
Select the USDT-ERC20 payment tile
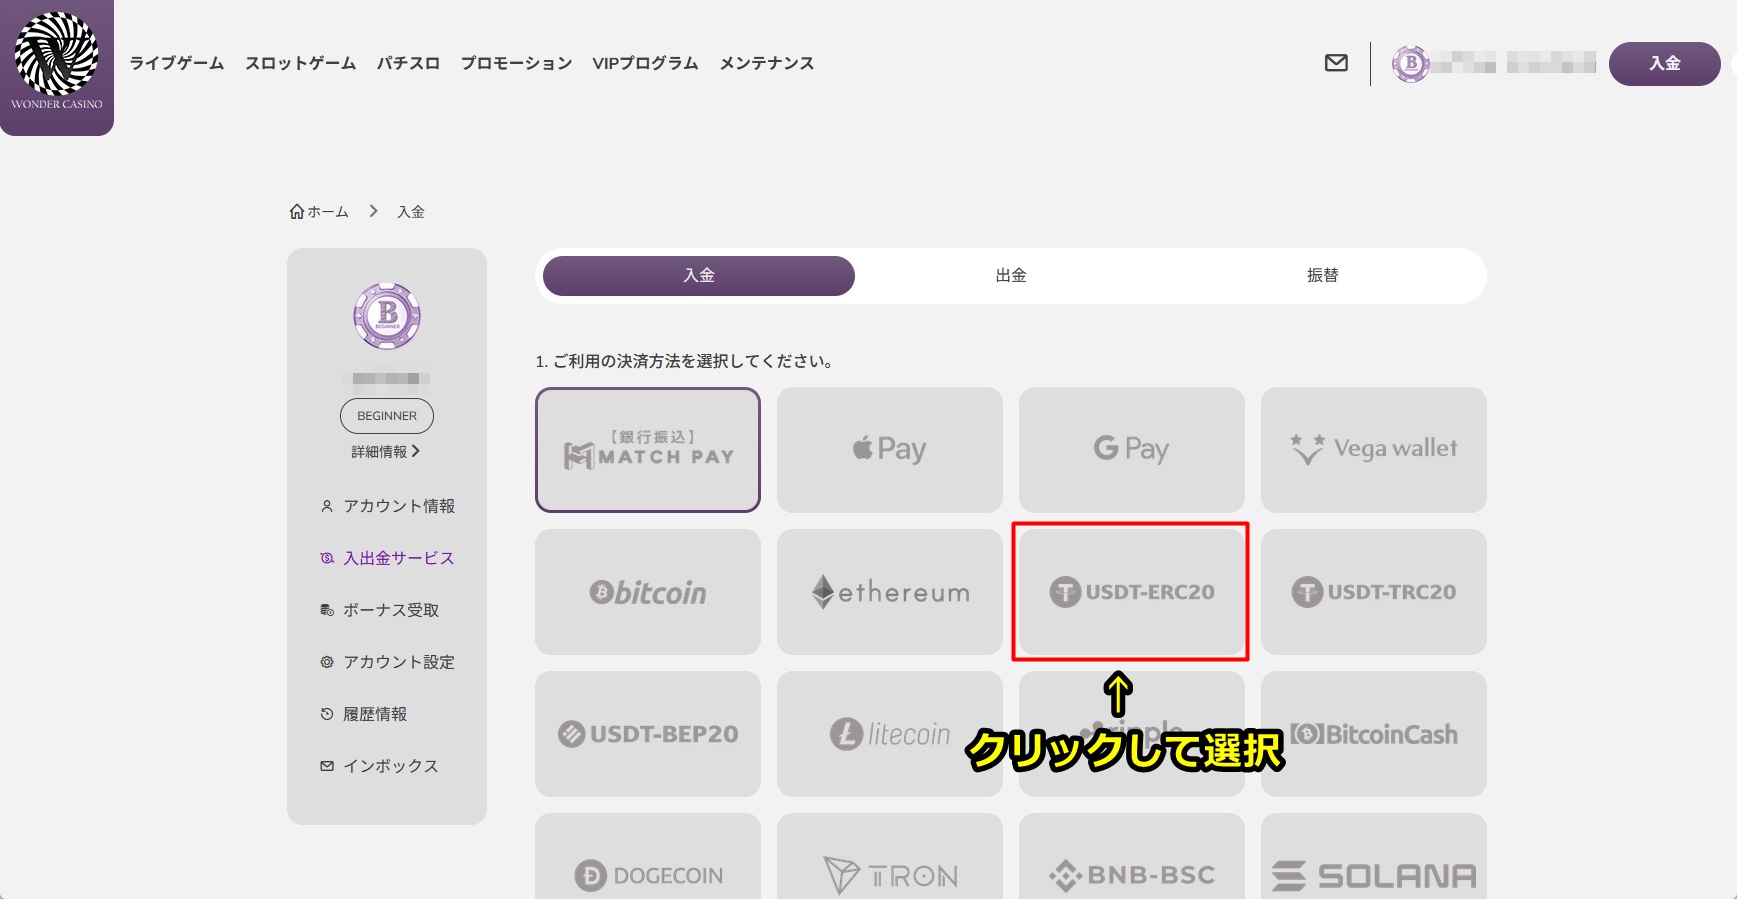tap(1132, 592)
